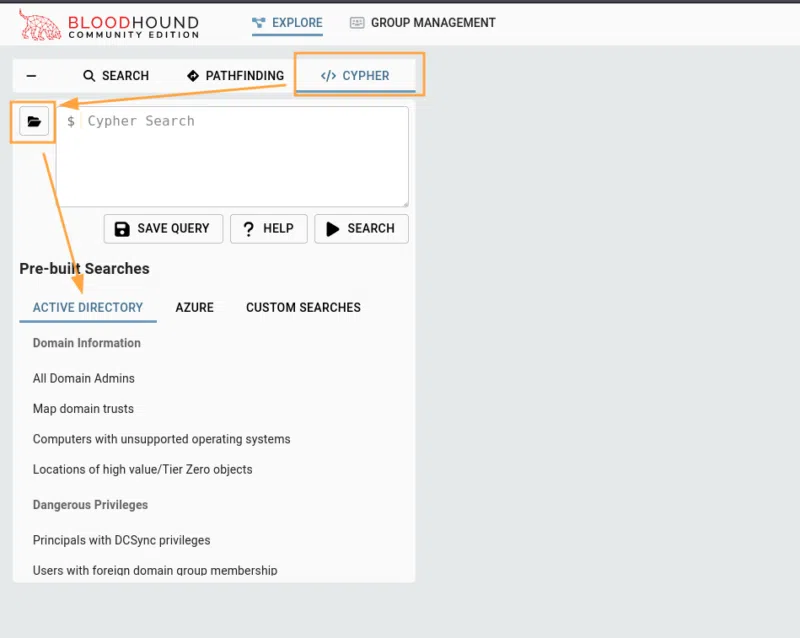Open Group Management page
Screen dimensions: 800x638
(x=422, y=23)
